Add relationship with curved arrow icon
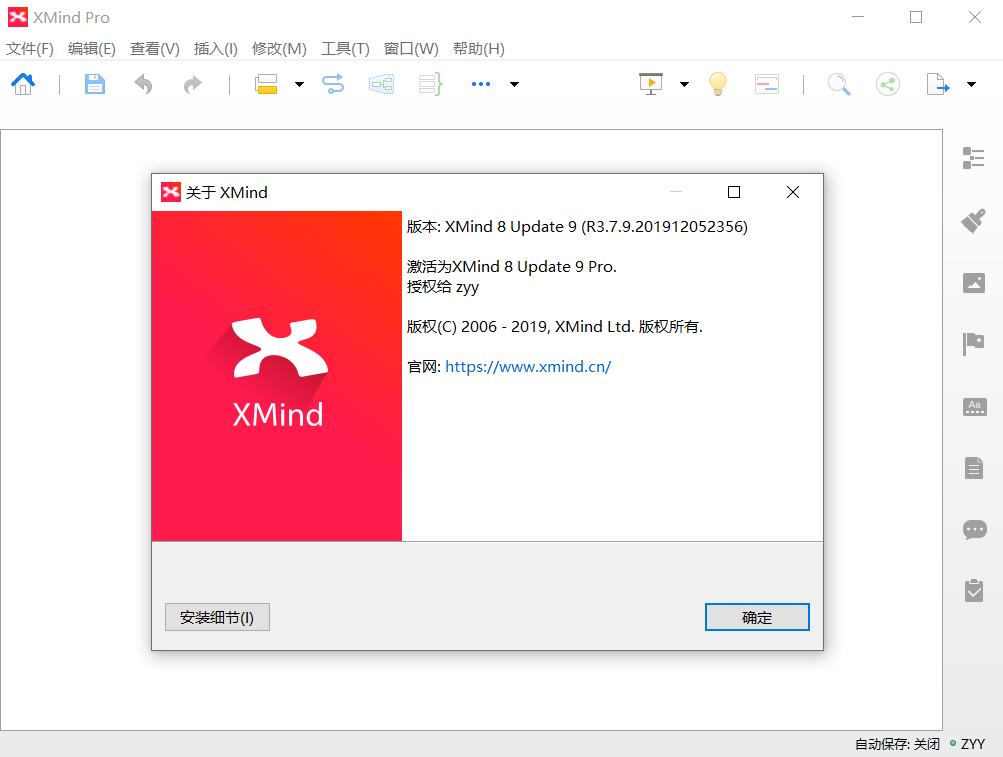 (x=333, y=84)
